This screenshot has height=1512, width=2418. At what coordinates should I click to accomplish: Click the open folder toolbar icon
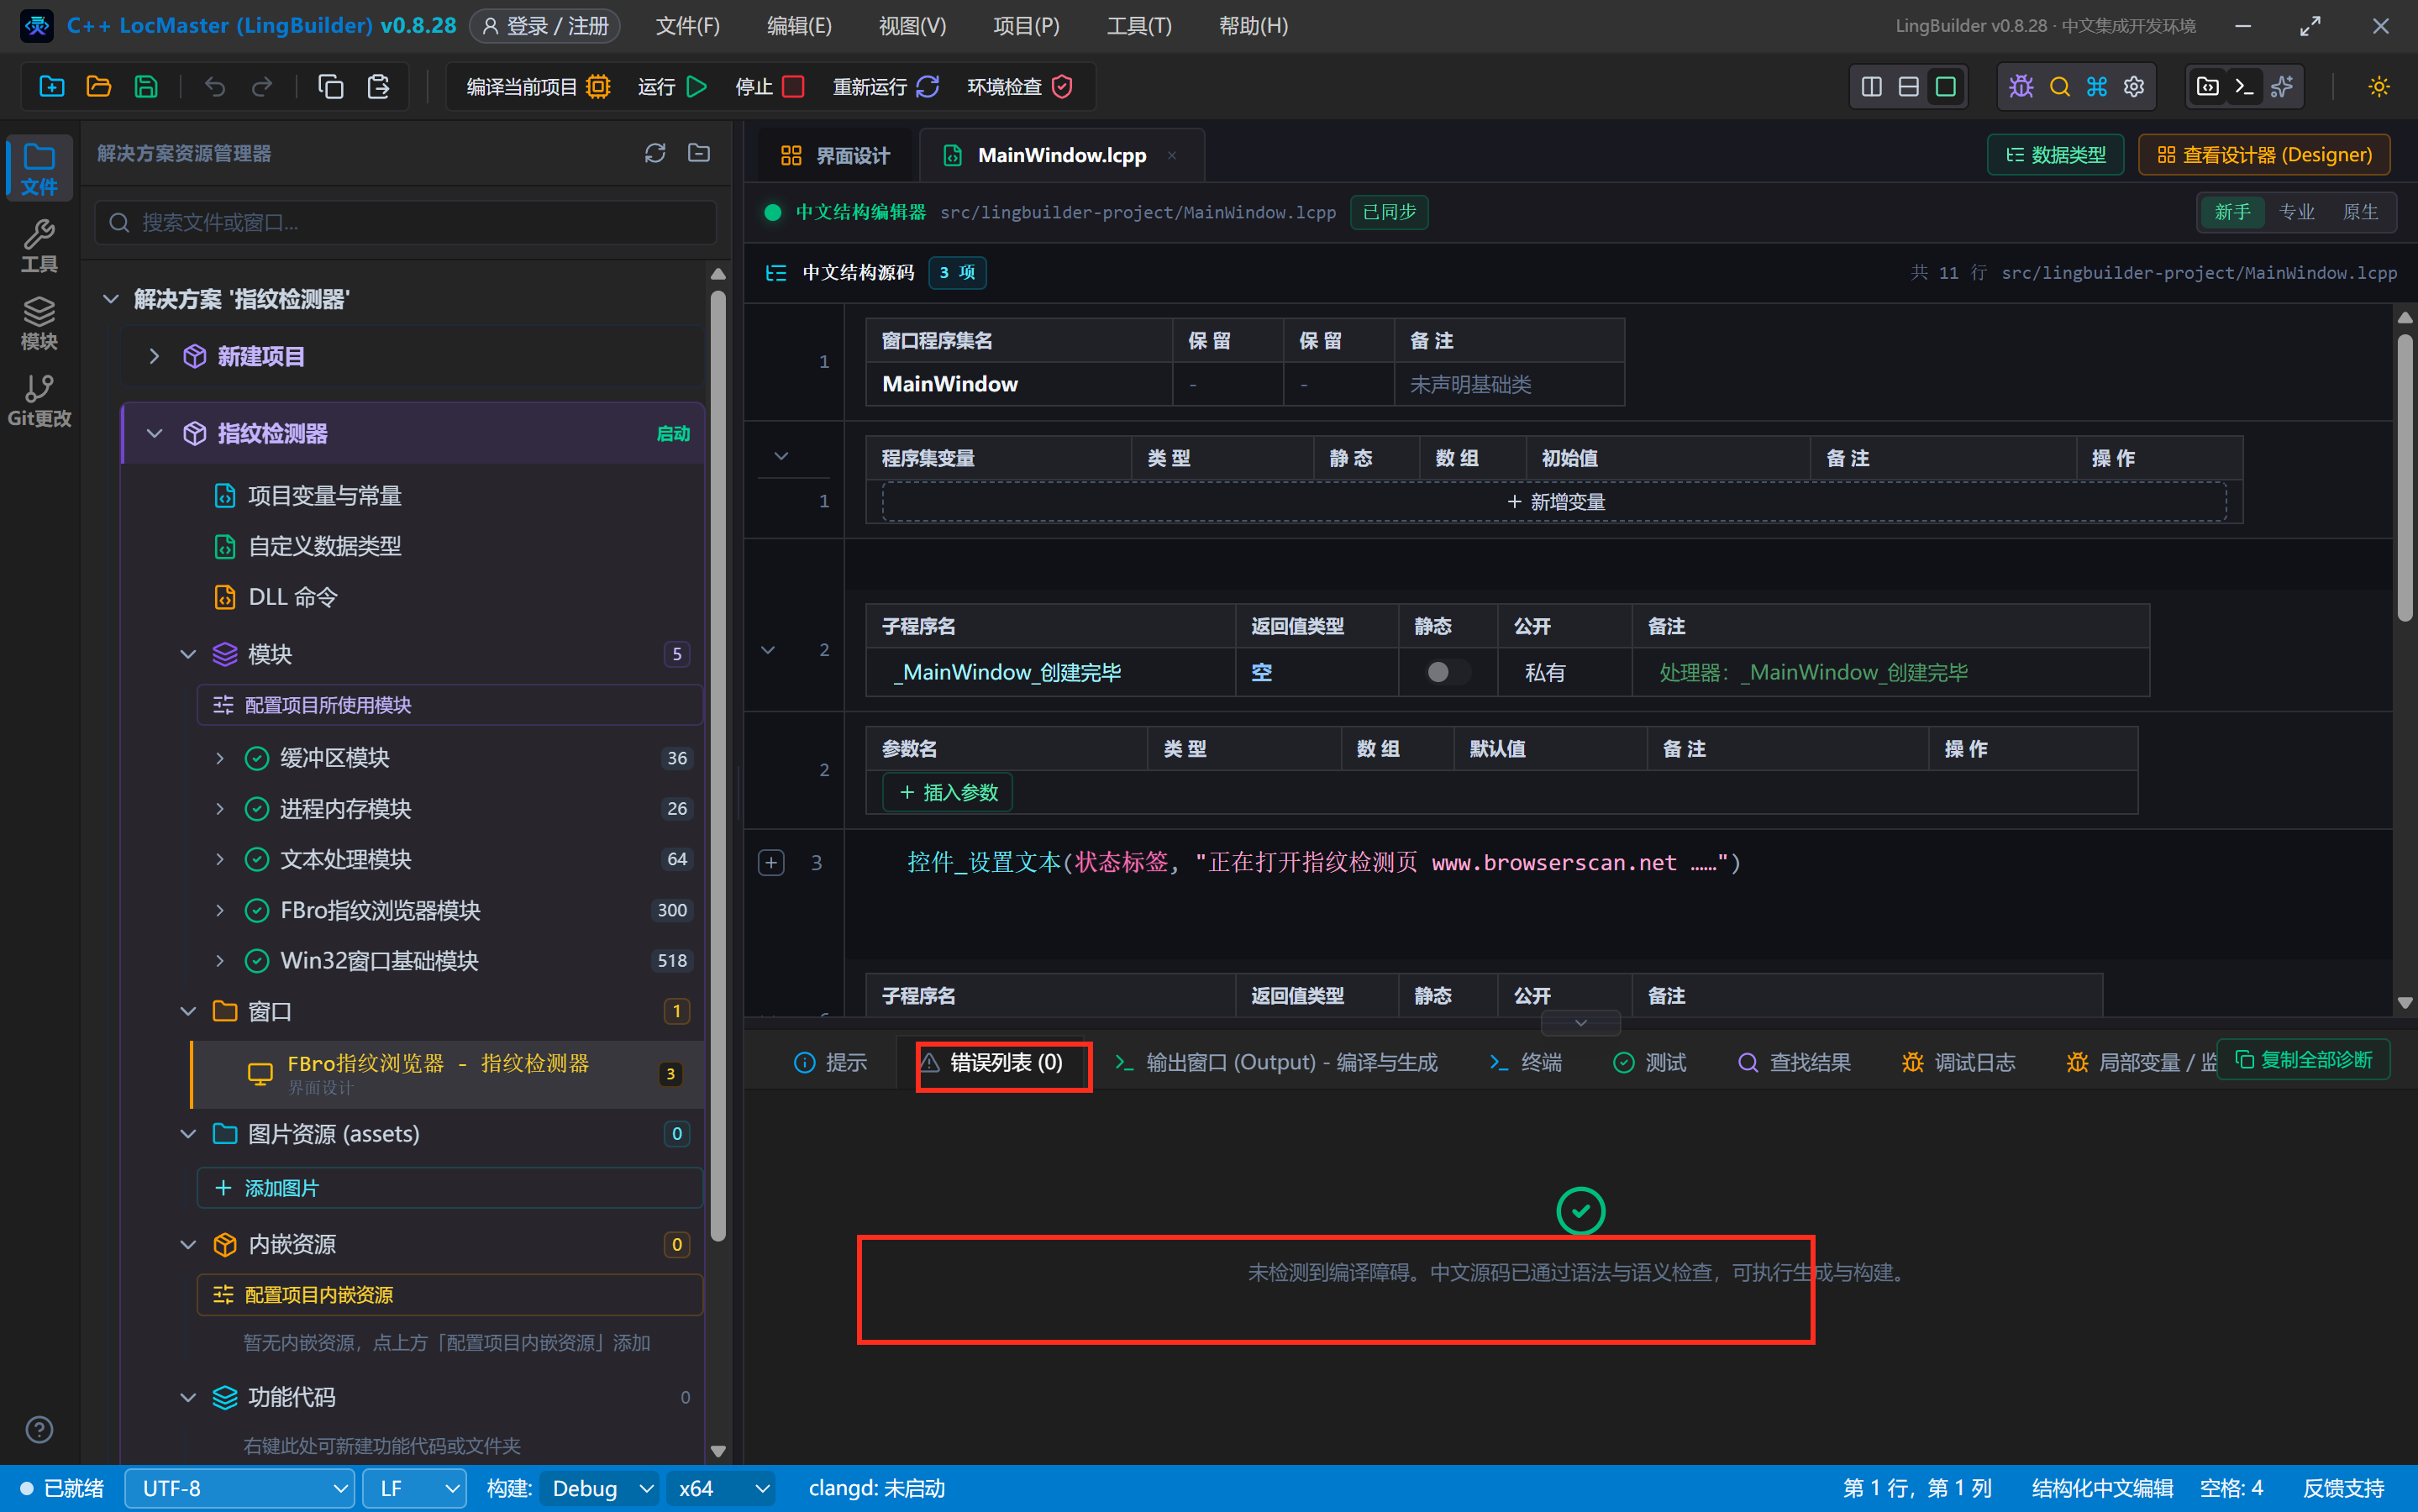pyautogui.click(x=99, y=87)
